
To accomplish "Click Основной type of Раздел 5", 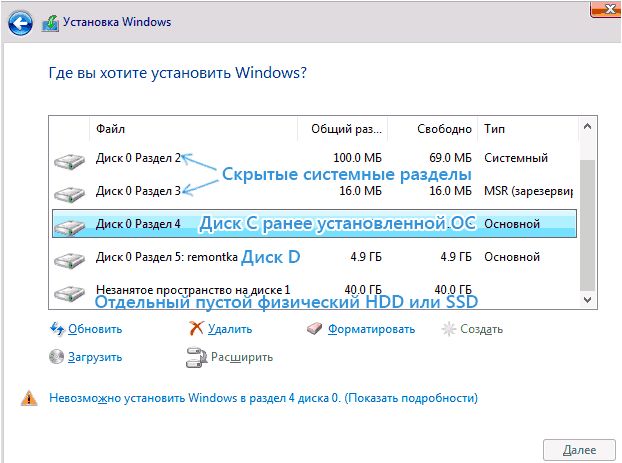I will tap(512, 257).
